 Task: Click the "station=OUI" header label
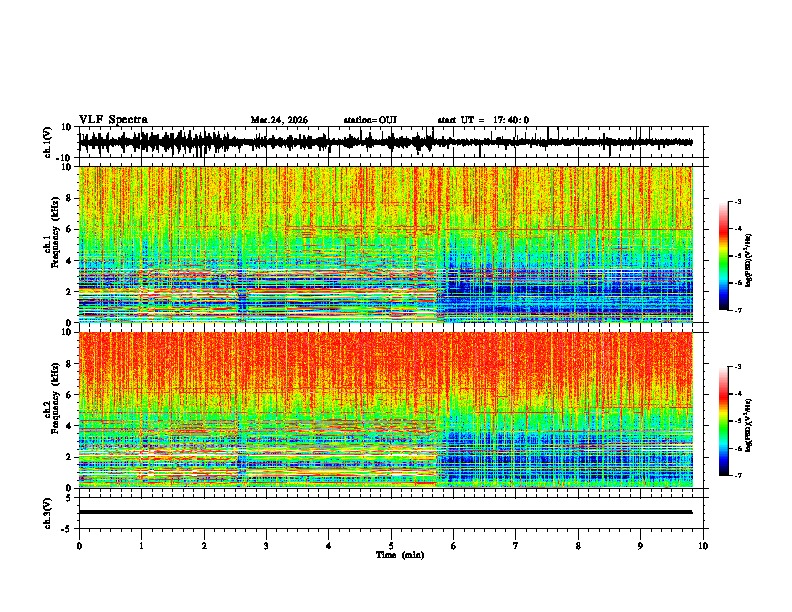coord(370,120)
